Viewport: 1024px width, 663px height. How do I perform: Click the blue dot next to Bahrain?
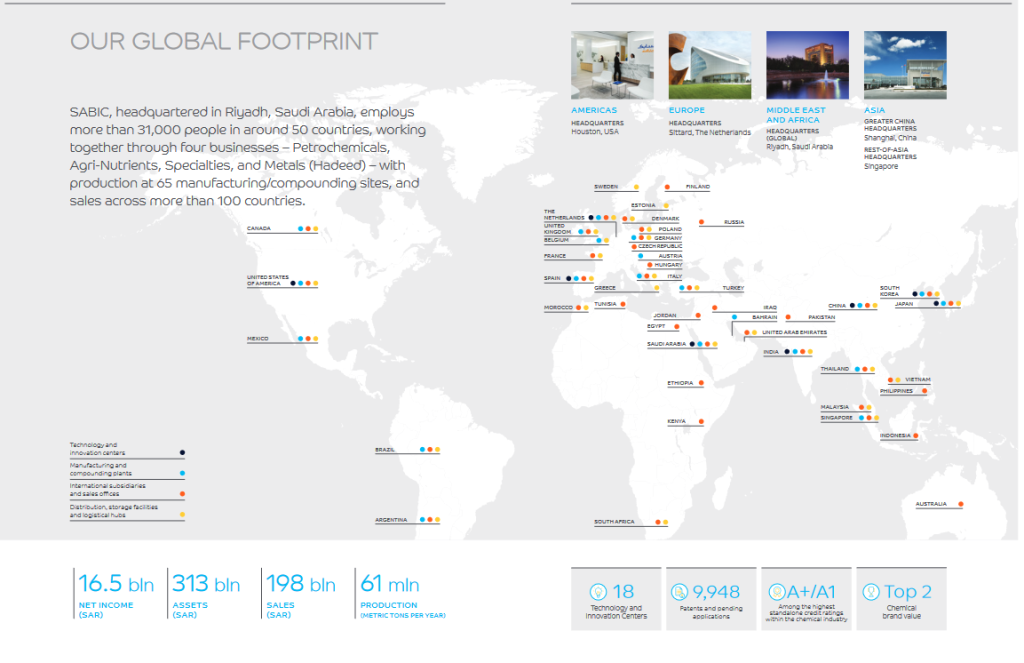[x=735, y=317]
